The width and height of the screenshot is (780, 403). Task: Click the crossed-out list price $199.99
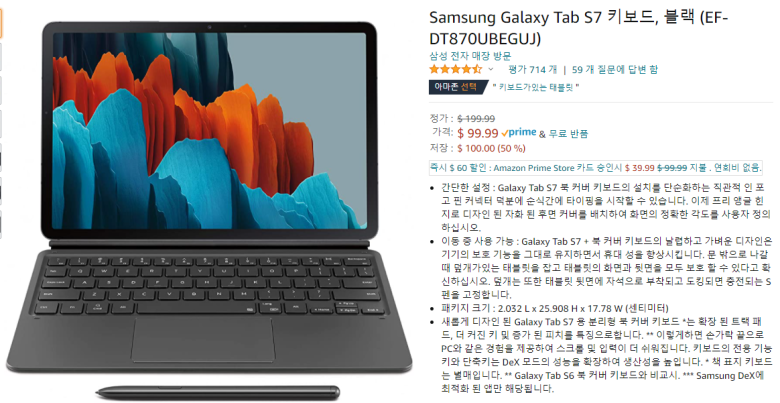point(476,118)
